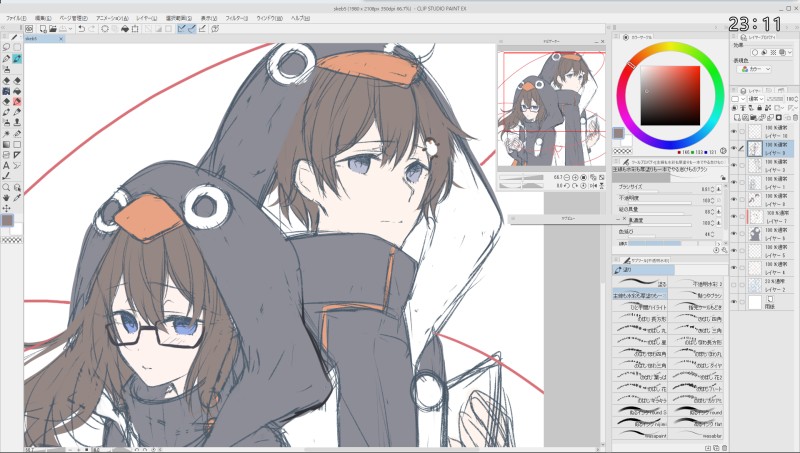Click the wrench icon in Tool Property panel
The image size is (800, 453).
pos(724,250)
